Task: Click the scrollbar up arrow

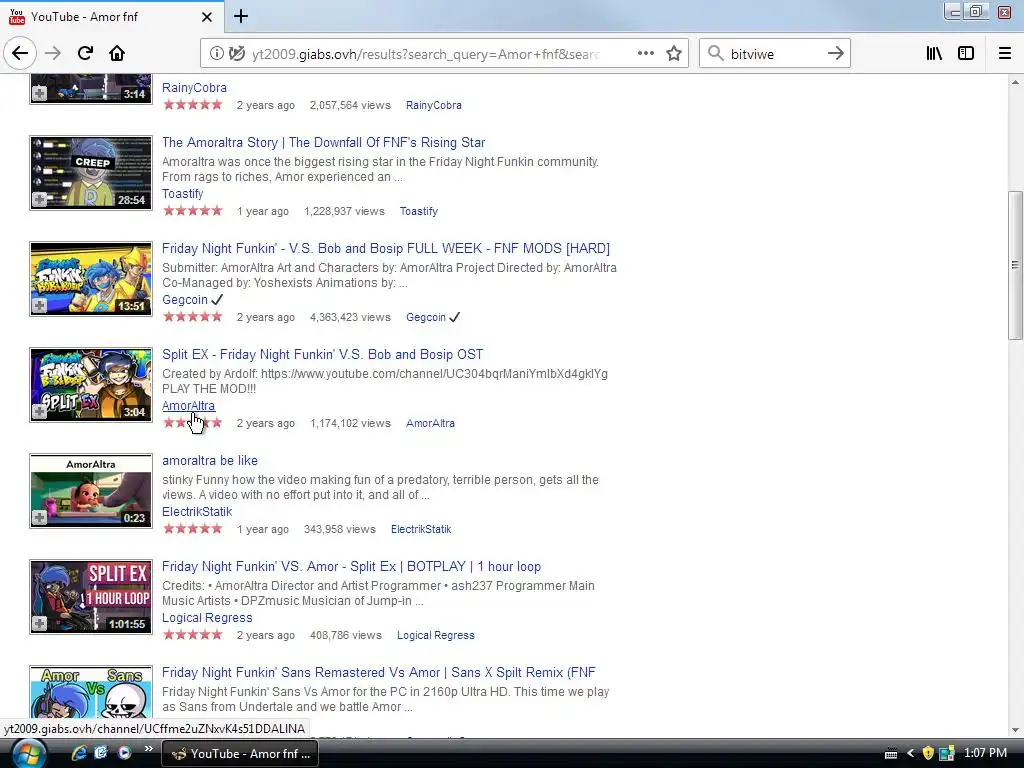Action: point(1014,82)
